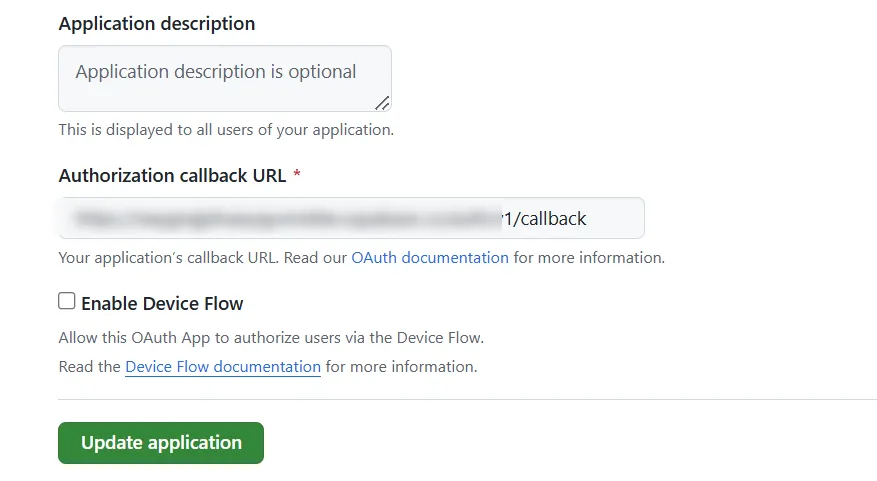Enable the Device Flow checkbox
Viewport: 877px width, 481px height.
[67, 301]
